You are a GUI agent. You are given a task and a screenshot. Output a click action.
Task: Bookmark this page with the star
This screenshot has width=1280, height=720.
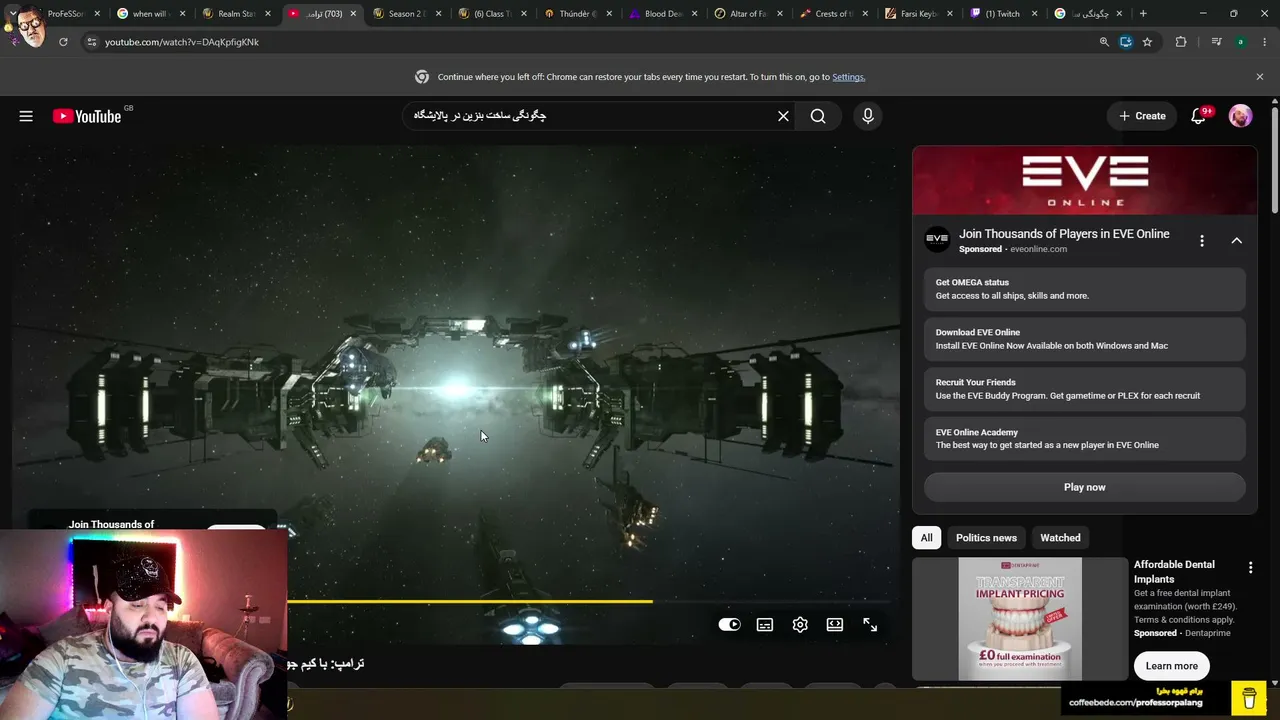(1147, 42)
